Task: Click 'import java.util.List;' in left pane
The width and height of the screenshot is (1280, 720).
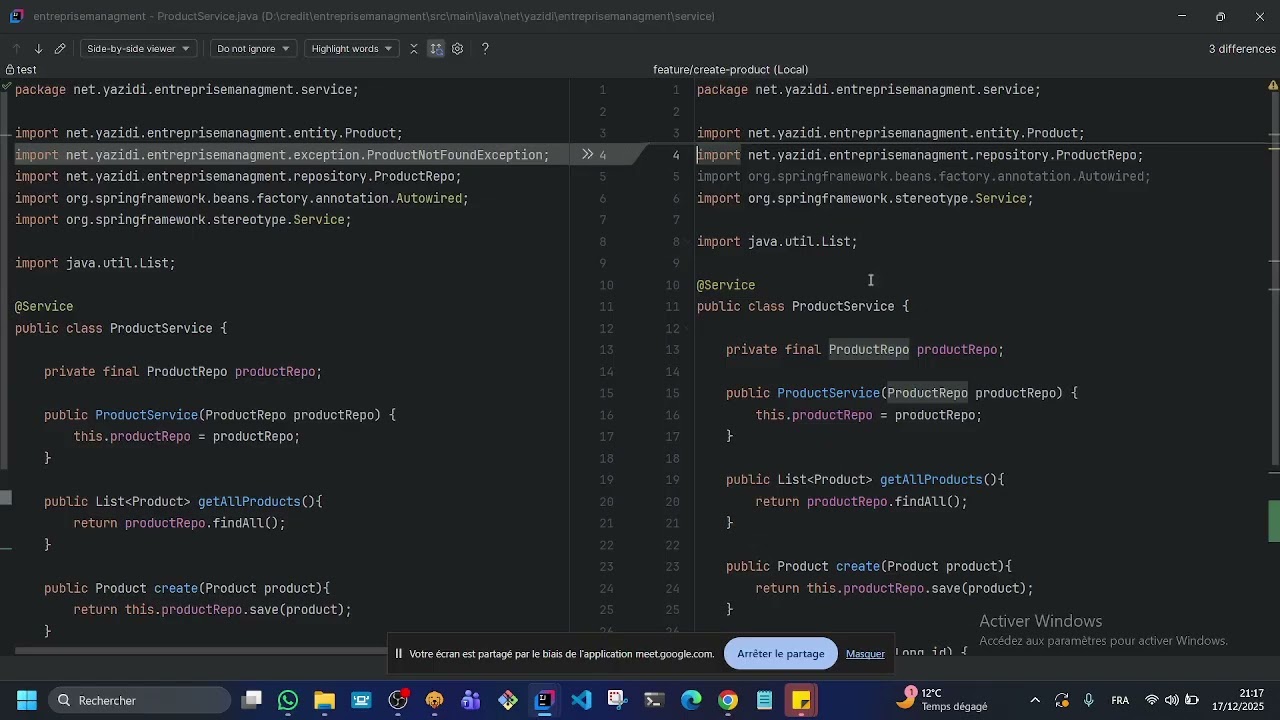Action: (95, 263)
